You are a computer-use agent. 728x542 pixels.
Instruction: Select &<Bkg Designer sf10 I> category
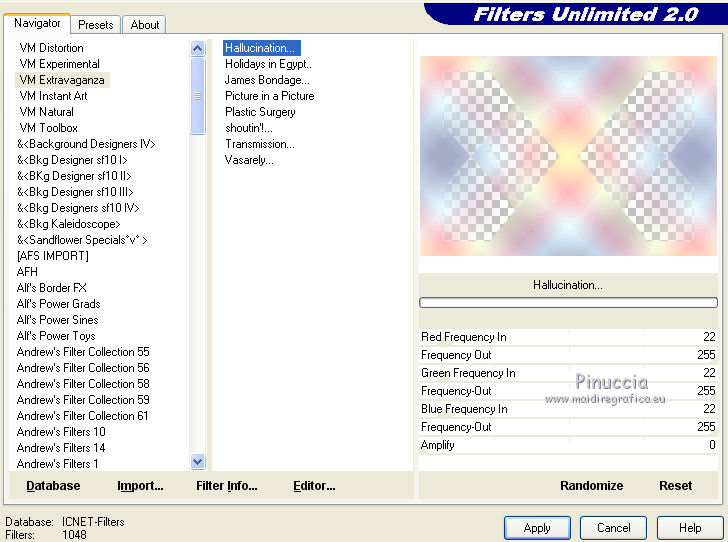click(72, 160)
